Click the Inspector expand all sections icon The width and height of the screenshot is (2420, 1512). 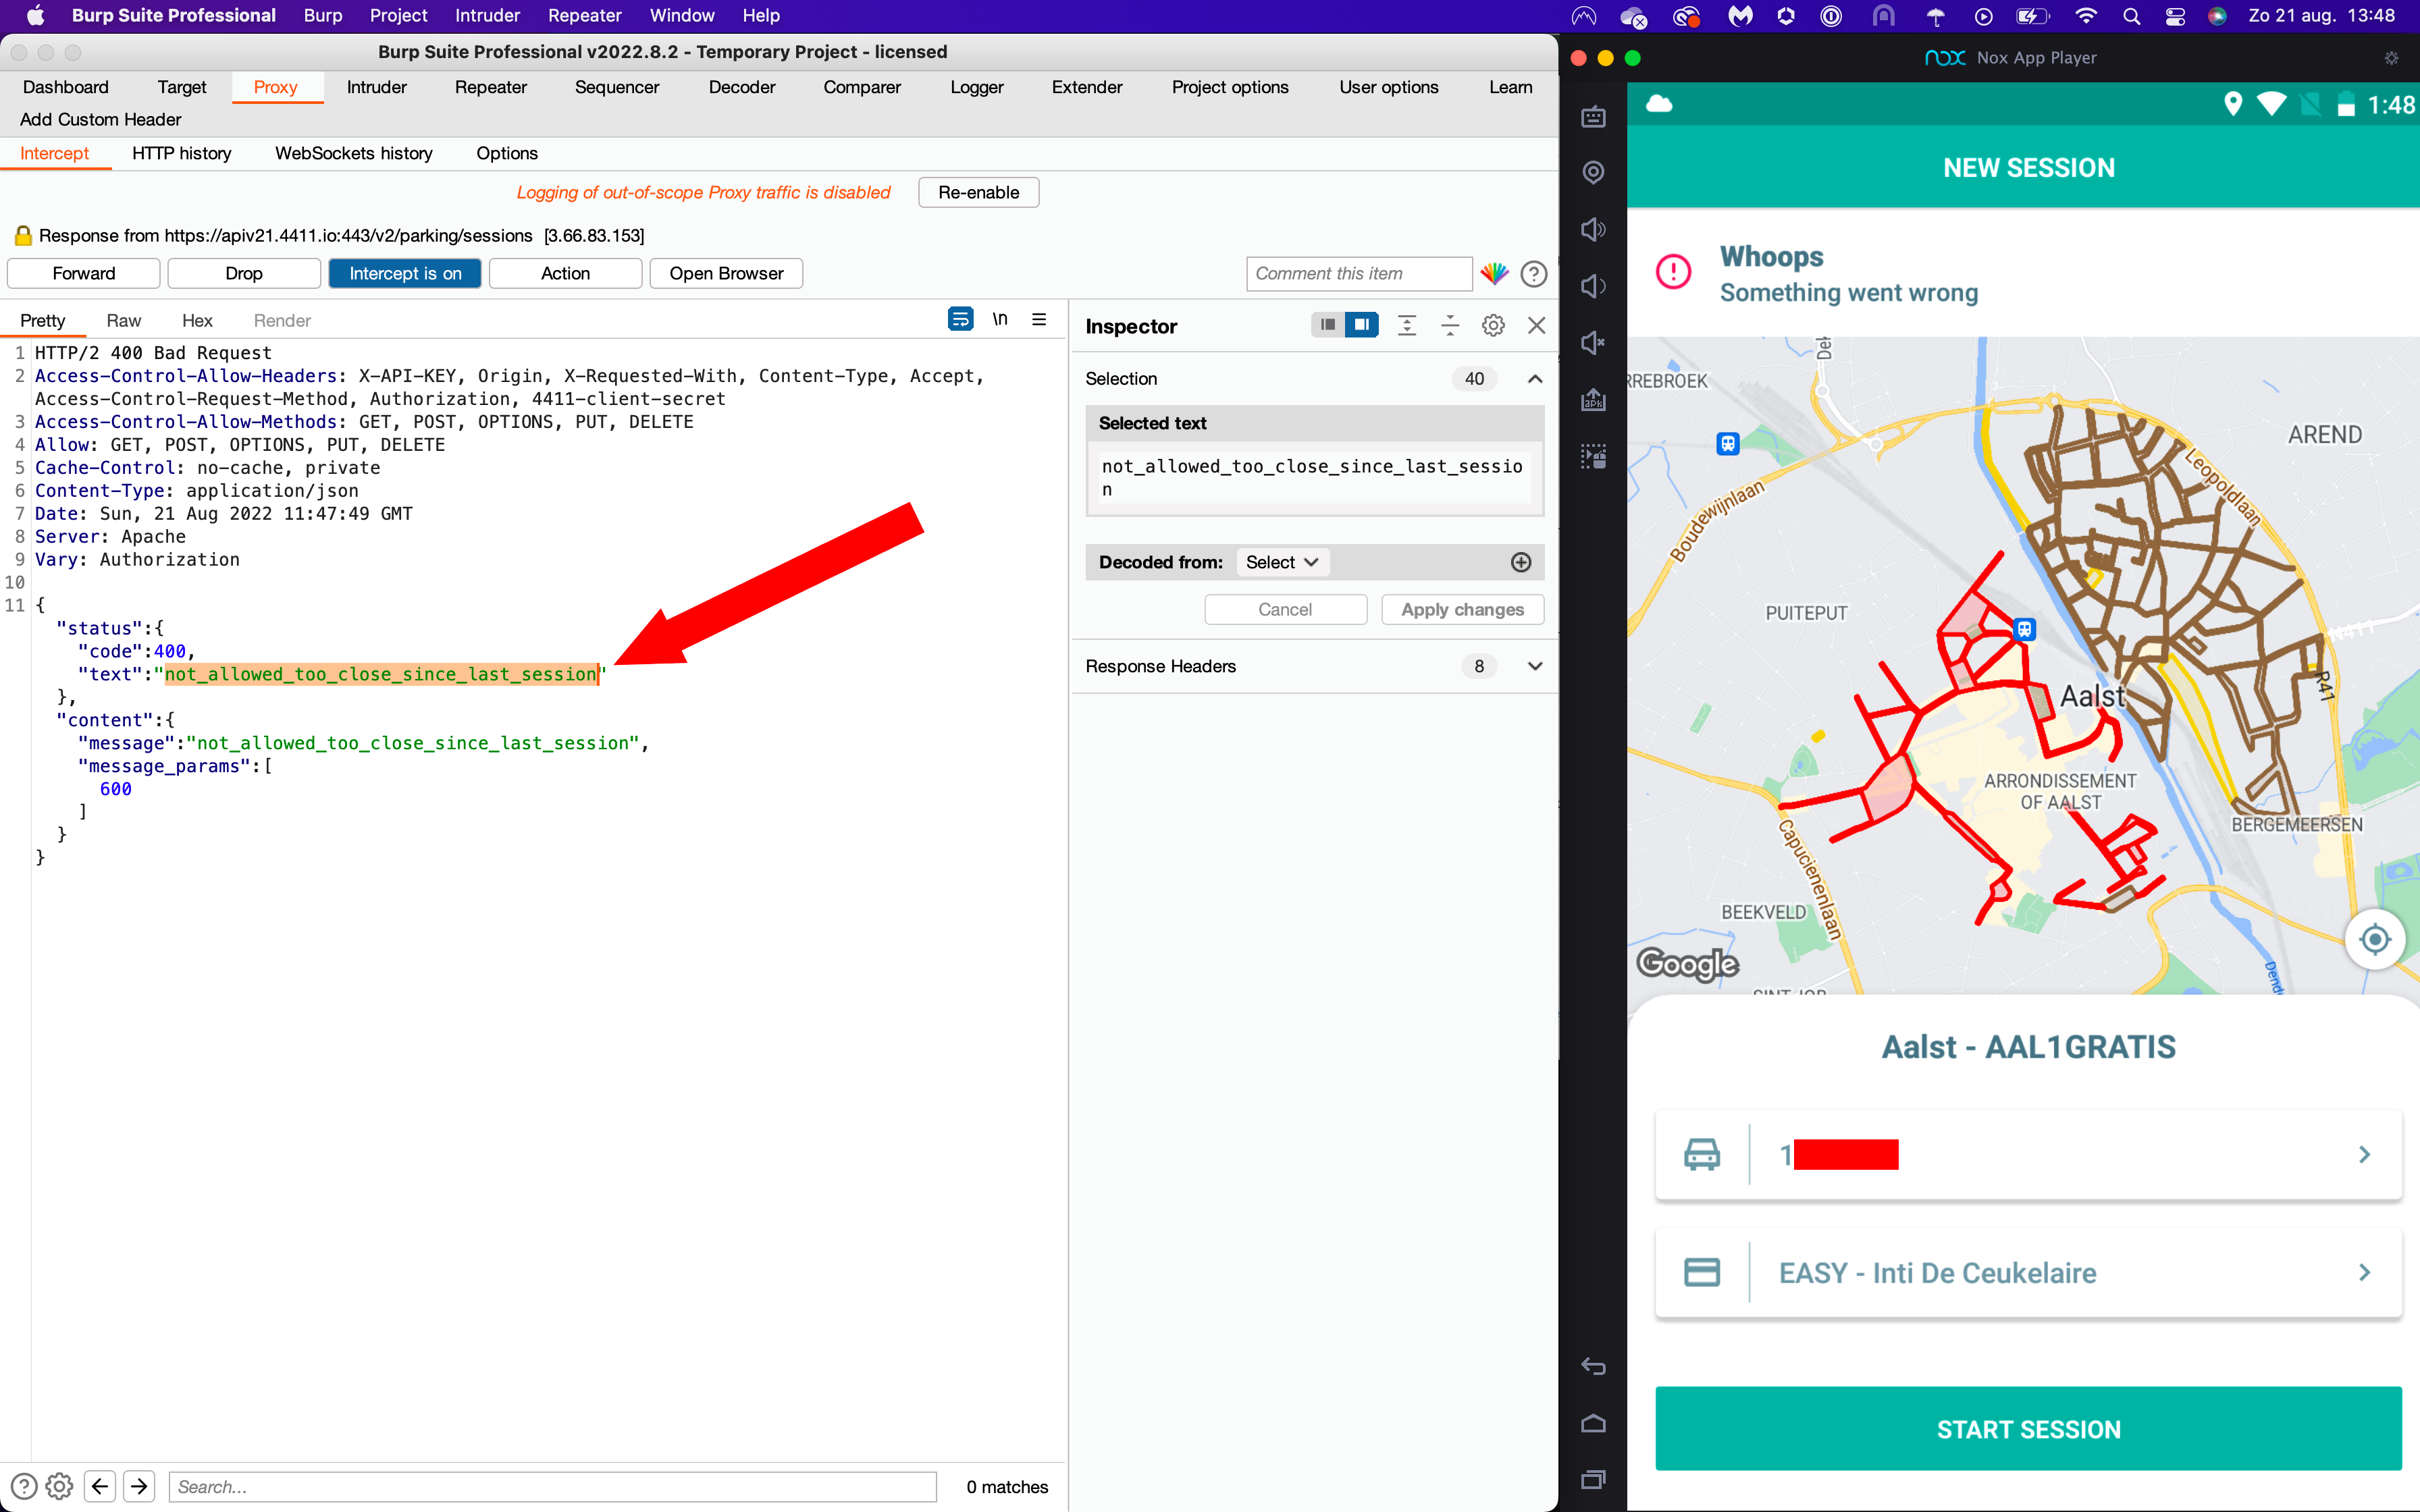(1406, 325)
